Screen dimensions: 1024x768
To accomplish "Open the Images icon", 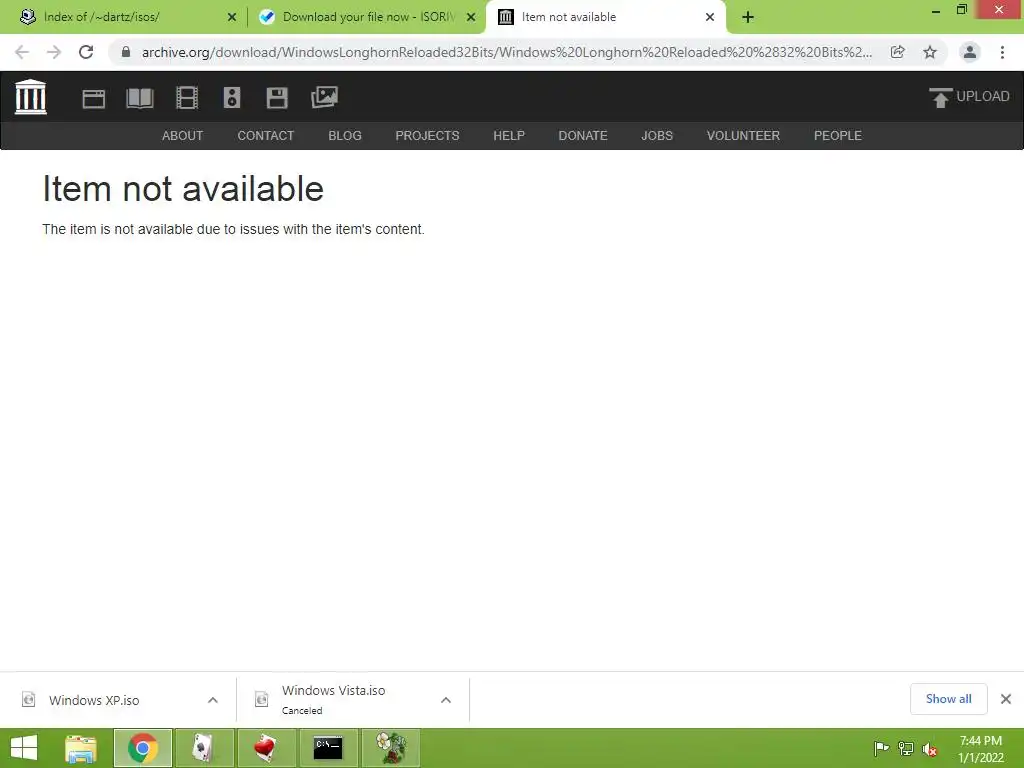I will [x=324, y=97].
